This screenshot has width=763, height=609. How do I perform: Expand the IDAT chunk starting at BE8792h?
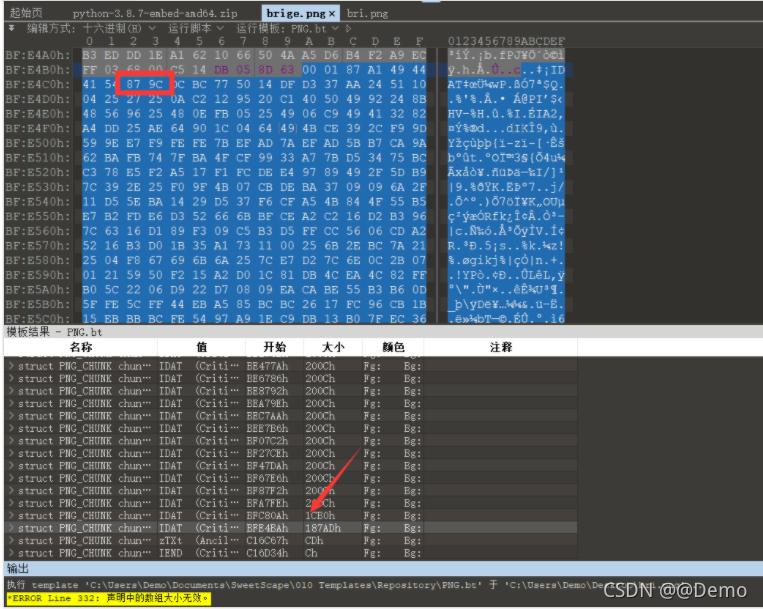point(11,391)
